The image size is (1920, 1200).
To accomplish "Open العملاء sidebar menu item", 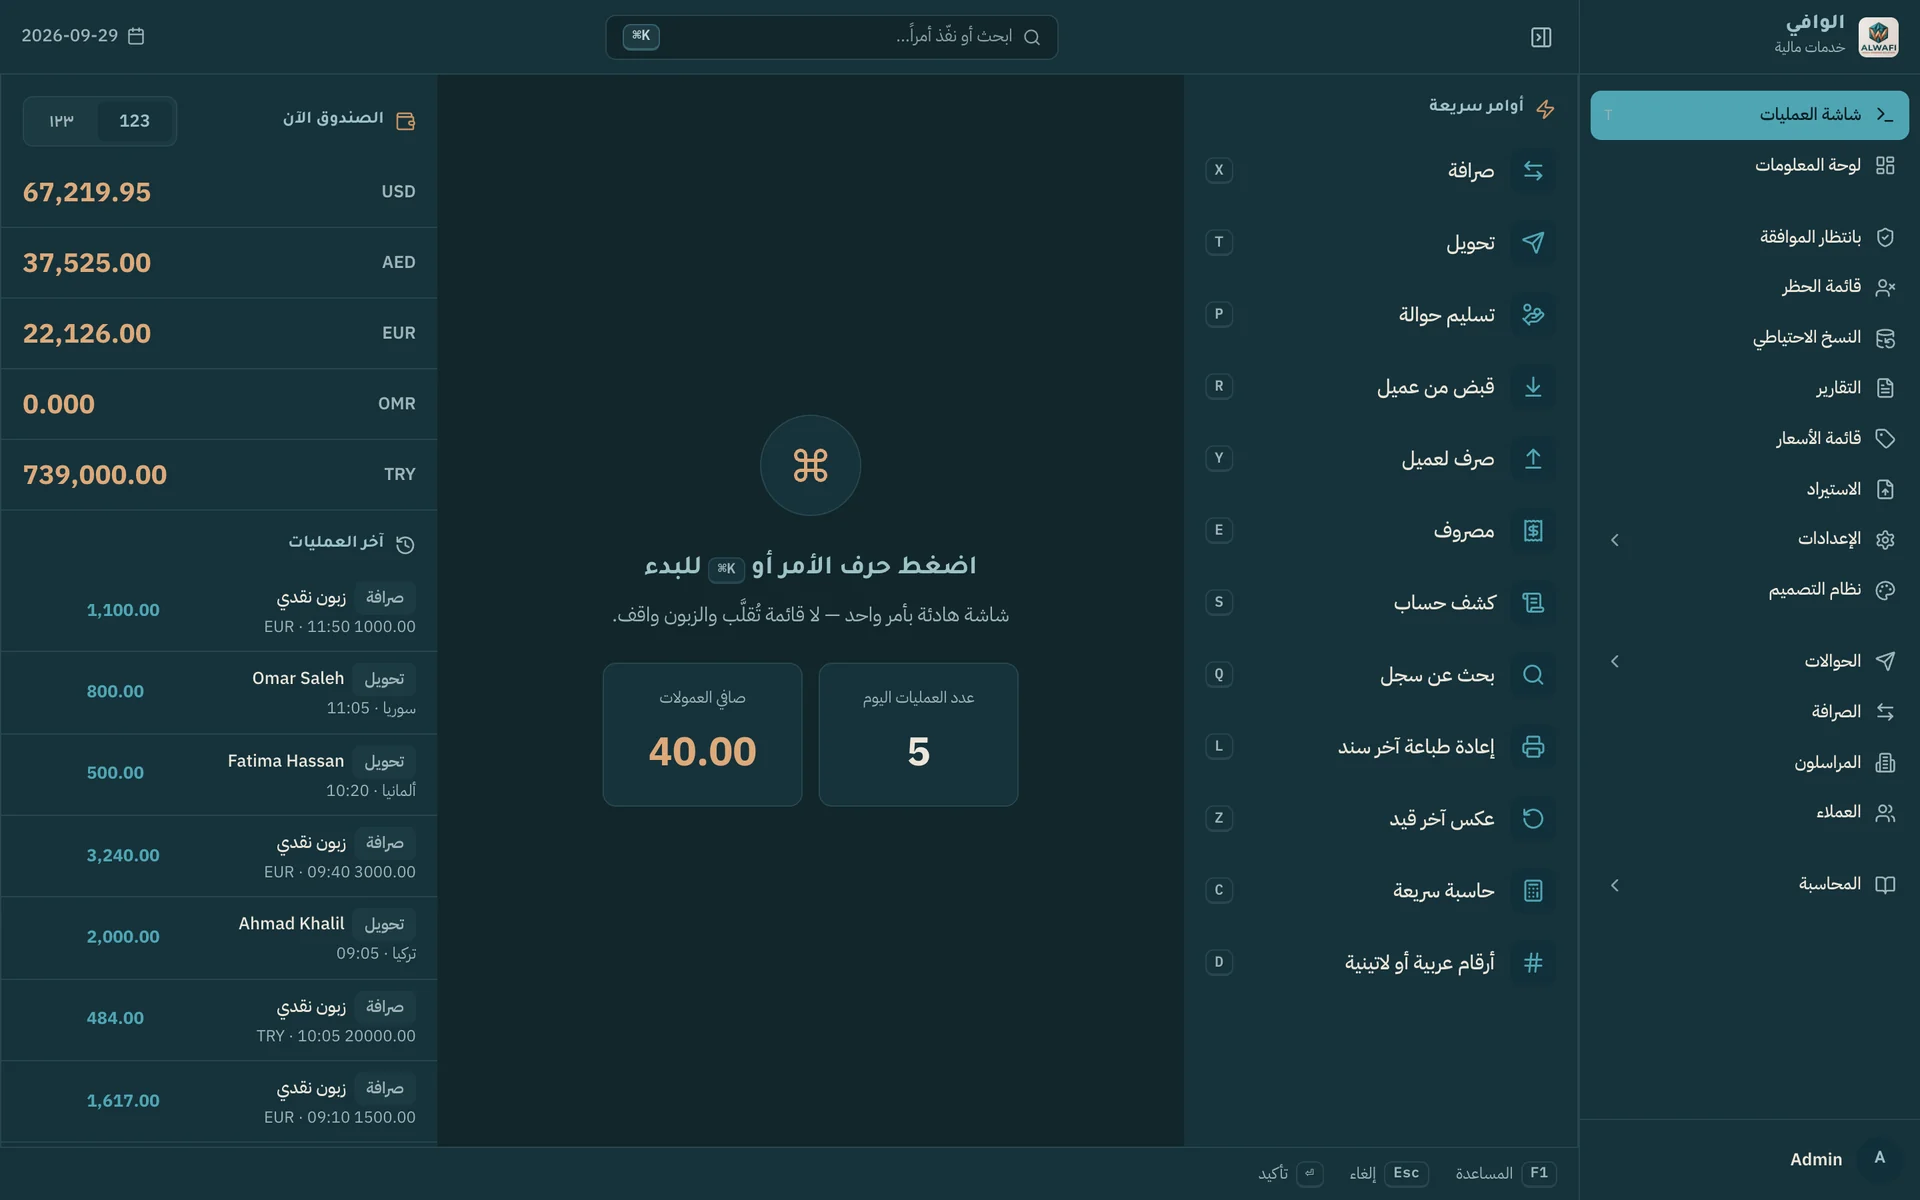I will coord(1749,813).
